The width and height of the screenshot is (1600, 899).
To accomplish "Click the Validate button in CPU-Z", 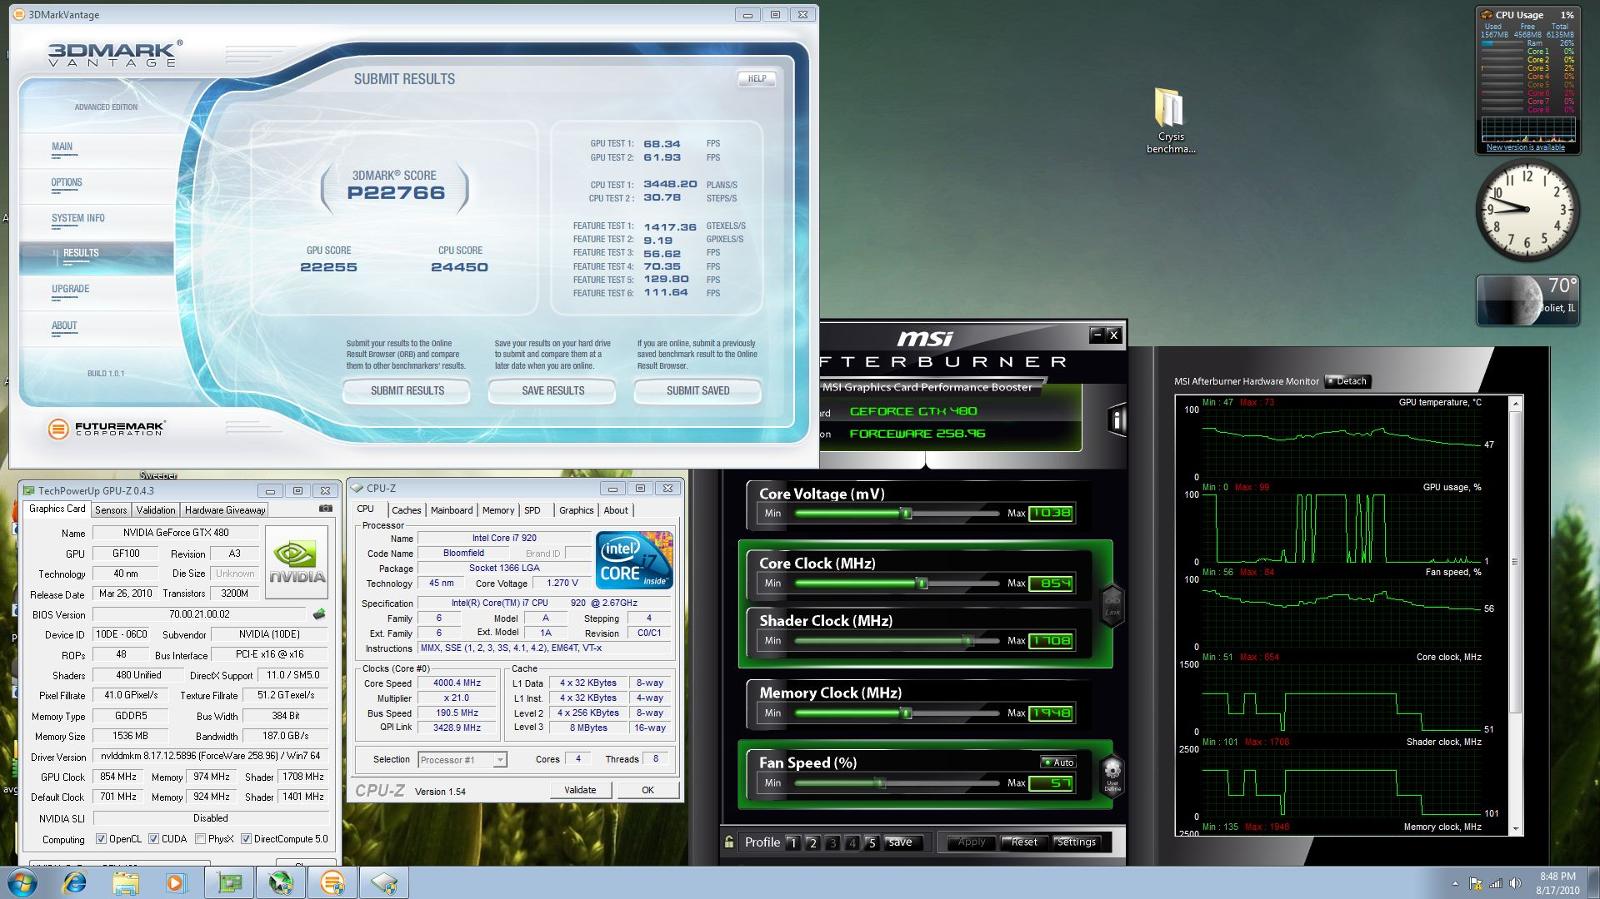I will pos(580,790).
